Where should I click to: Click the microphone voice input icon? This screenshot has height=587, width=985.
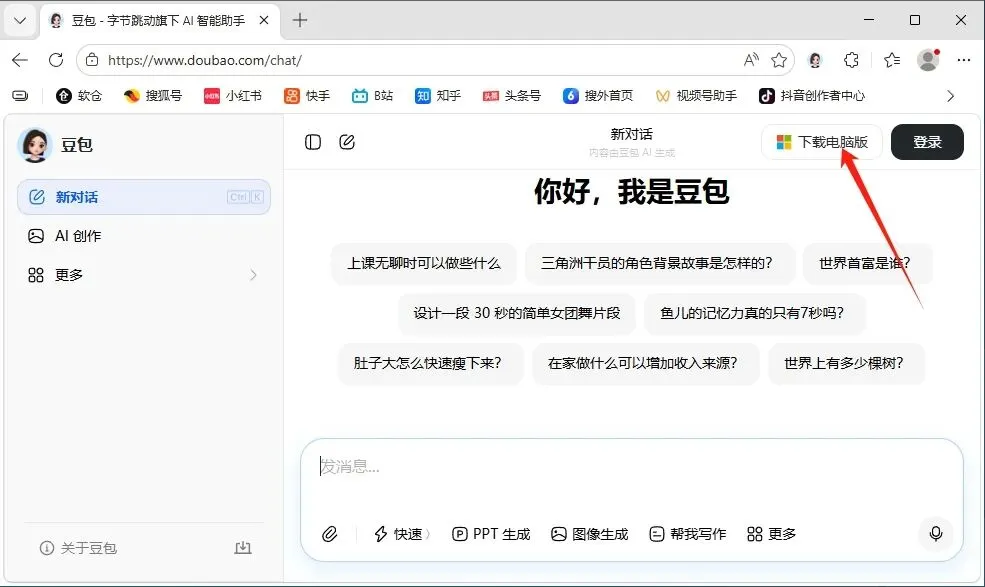pyautogui.click(x=936, y=534)
